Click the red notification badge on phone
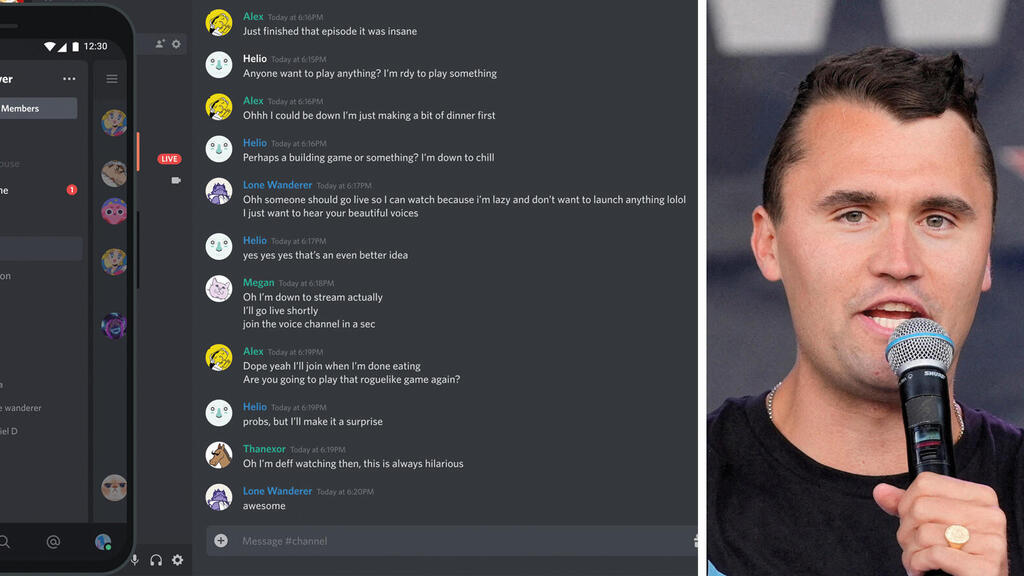The width and height of the screenshot is (1024, 576). point(72,190)
